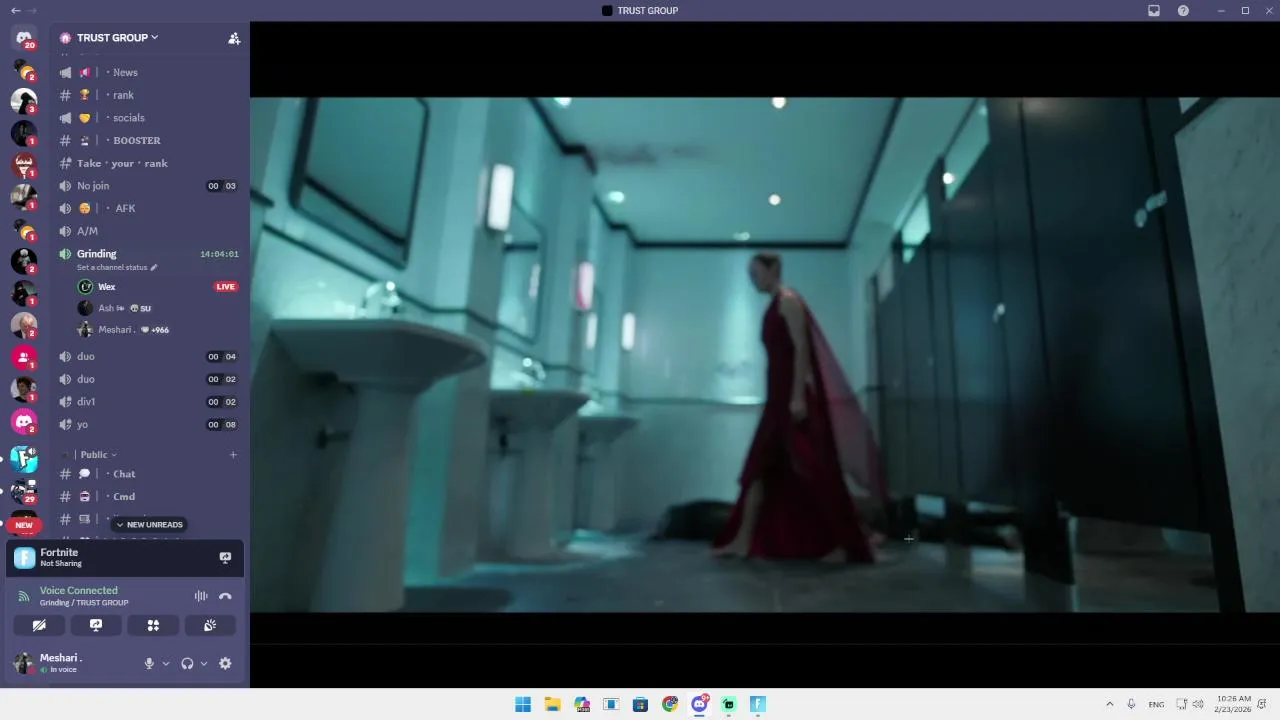Viewport: 1280px width, 720px height.
Task: Open File Explorer from taskbar
Action: [x=552, y=704]
